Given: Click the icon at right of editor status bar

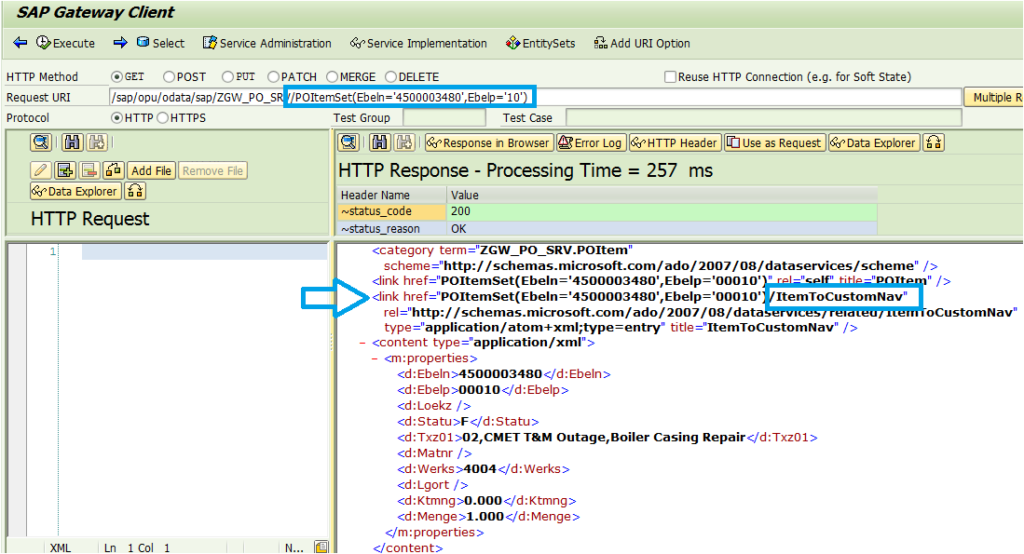Looking at the screenshot, I should click(x=321, y=547).
